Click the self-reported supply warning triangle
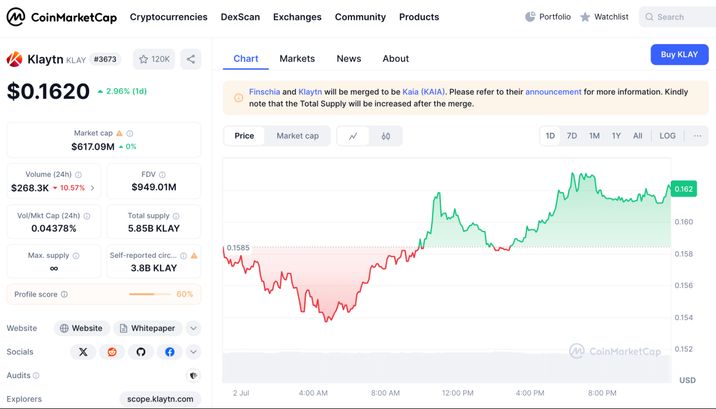Viewport: 716px width, 409px height. 194,256
